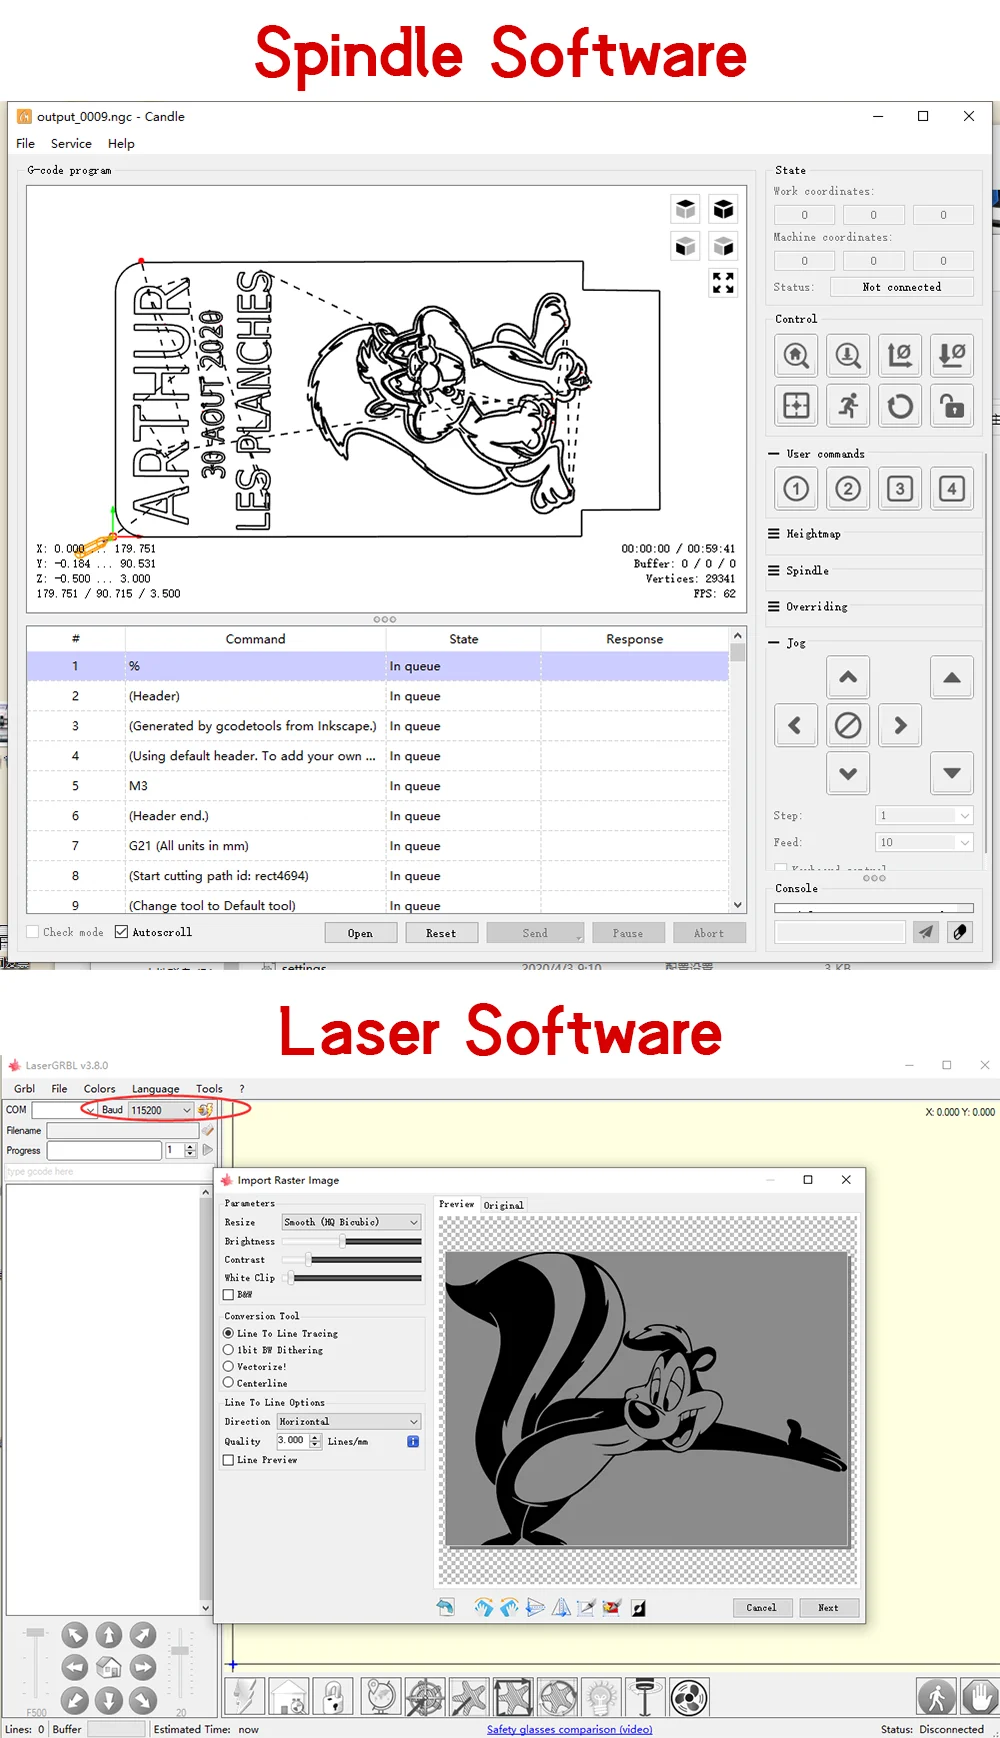Click Next in Import Raster Image dialog
This screenshot has height=1738, width=1000.
[x=828, y=1608]
